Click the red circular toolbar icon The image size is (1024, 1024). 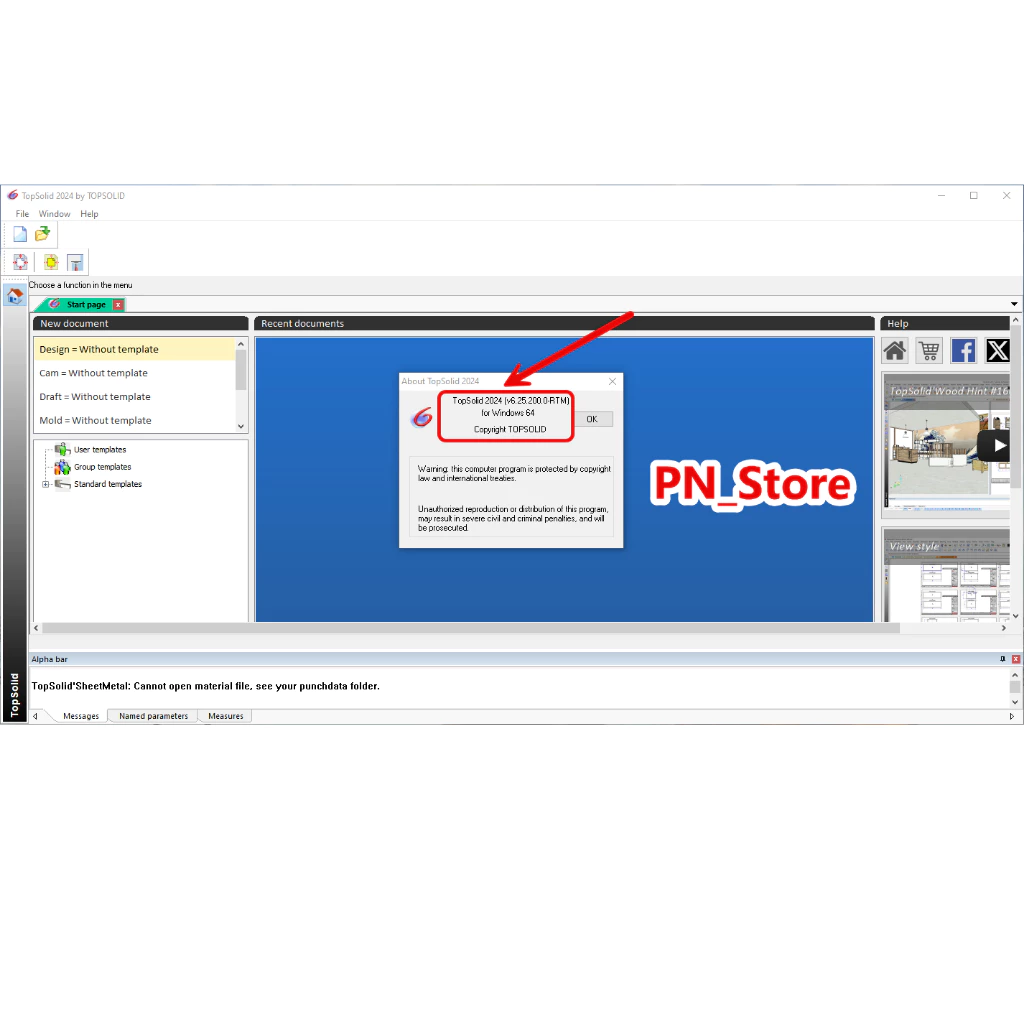click(20, 263)
